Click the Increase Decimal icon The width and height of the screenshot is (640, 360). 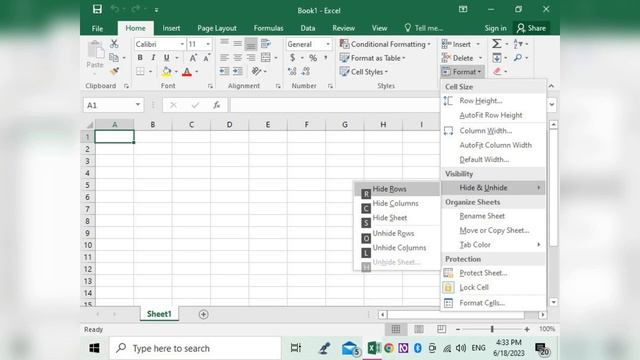(292, 71)
